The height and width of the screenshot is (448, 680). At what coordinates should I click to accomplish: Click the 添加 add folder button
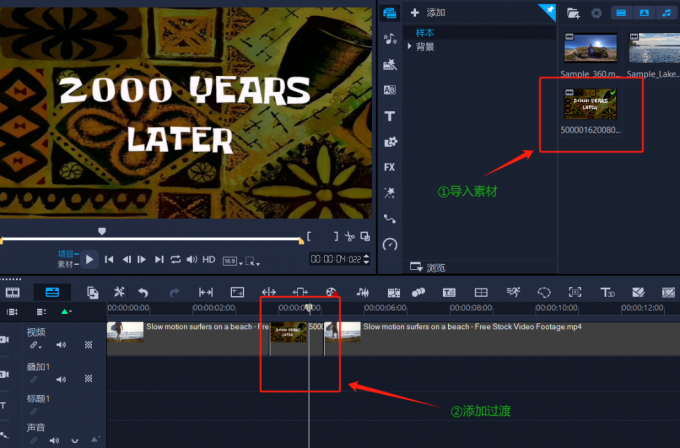[x=428, y=13]
